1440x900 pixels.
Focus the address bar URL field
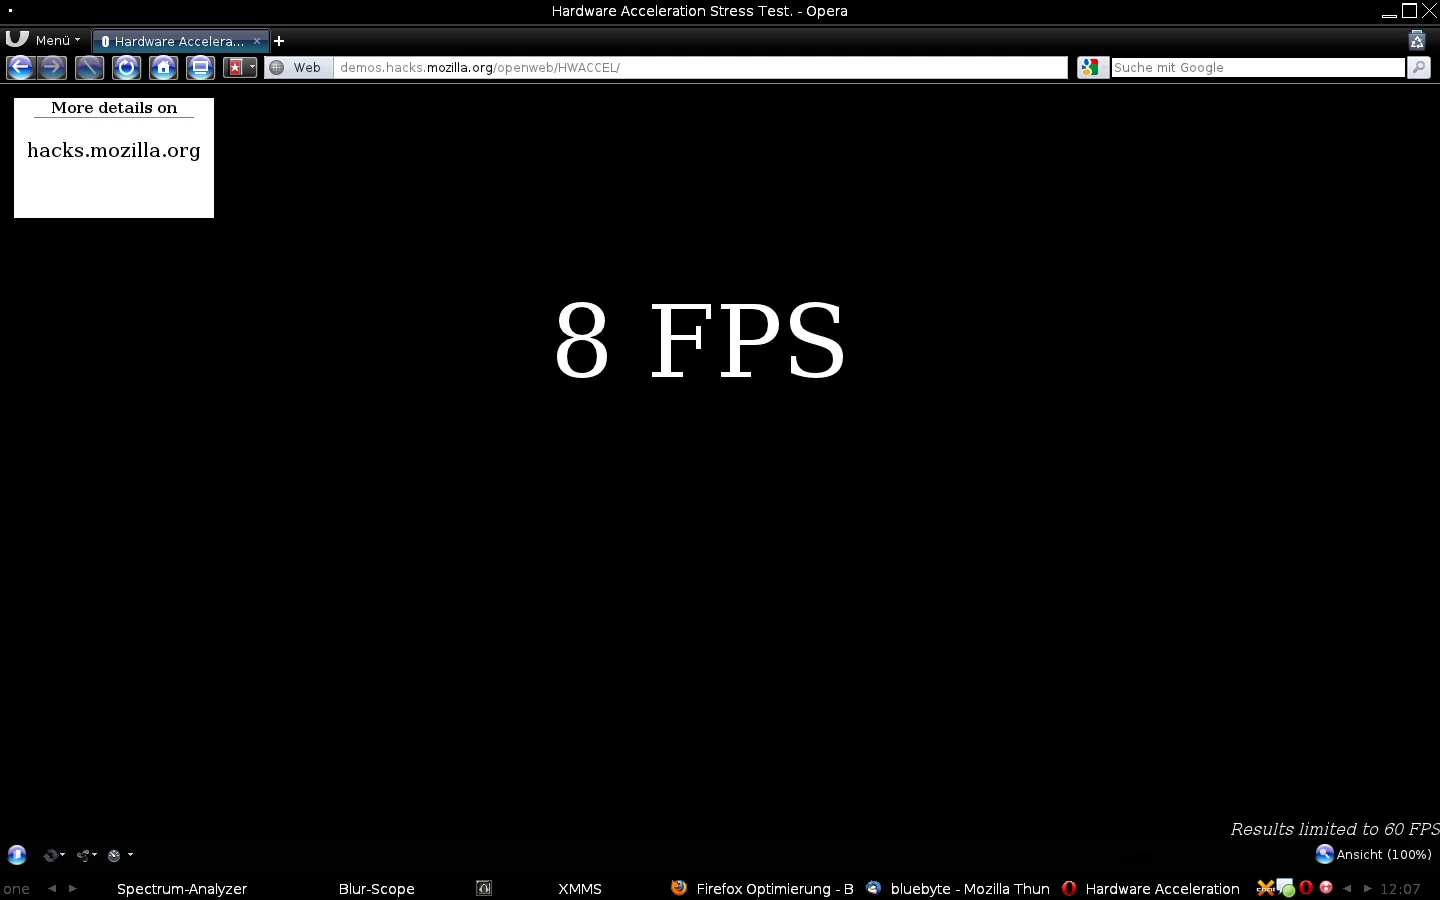tap(700, 67)
